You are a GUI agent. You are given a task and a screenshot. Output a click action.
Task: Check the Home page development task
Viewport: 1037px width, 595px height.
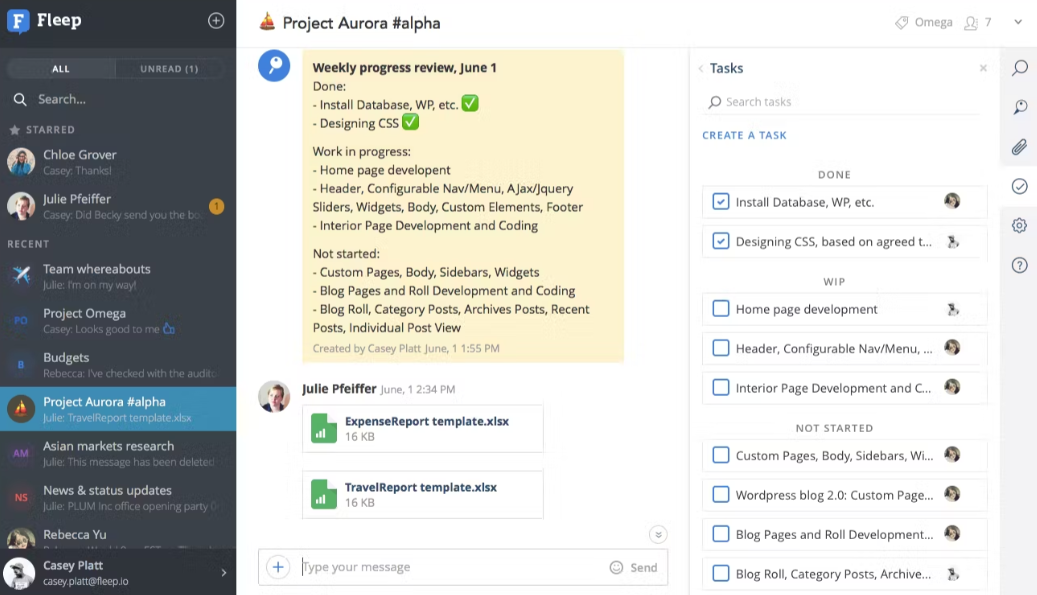pyautogui.click(x=721, y=309)
